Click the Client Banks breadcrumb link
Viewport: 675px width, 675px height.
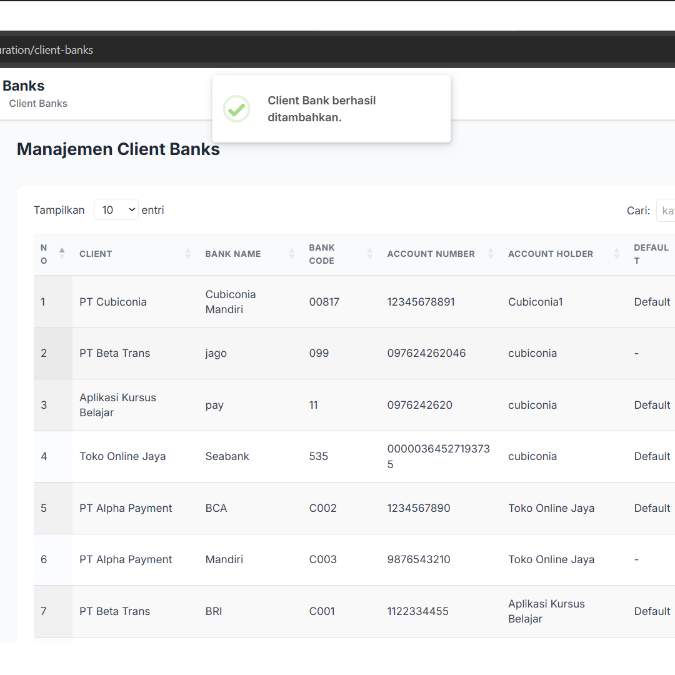click(x=38, y=104)
